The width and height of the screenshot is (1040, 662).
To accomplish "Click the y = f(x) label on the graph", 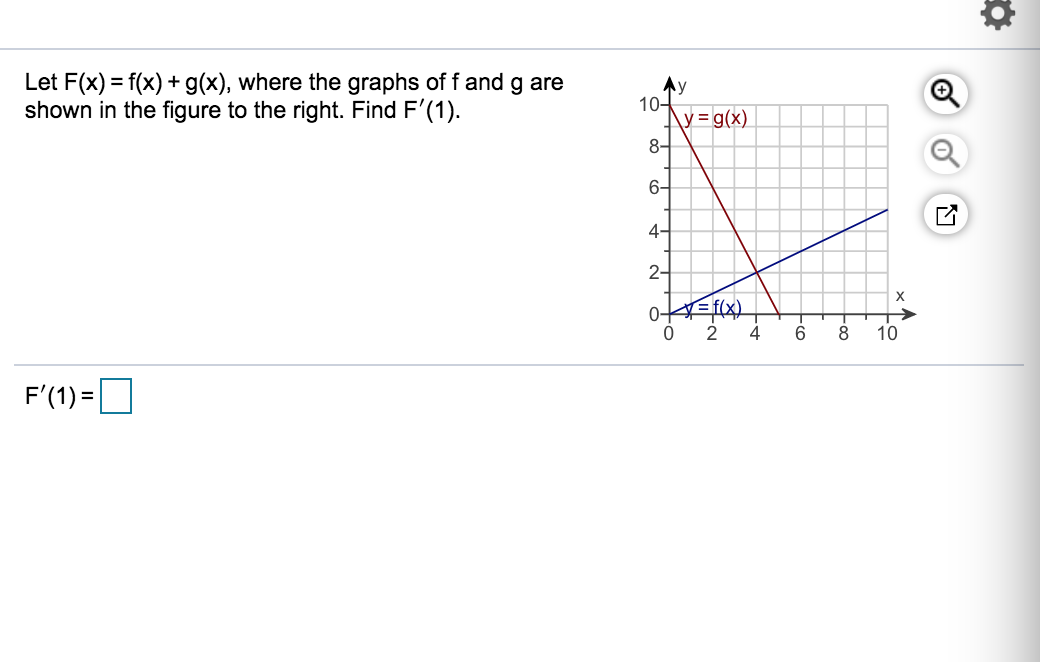I will coord(712,308).
